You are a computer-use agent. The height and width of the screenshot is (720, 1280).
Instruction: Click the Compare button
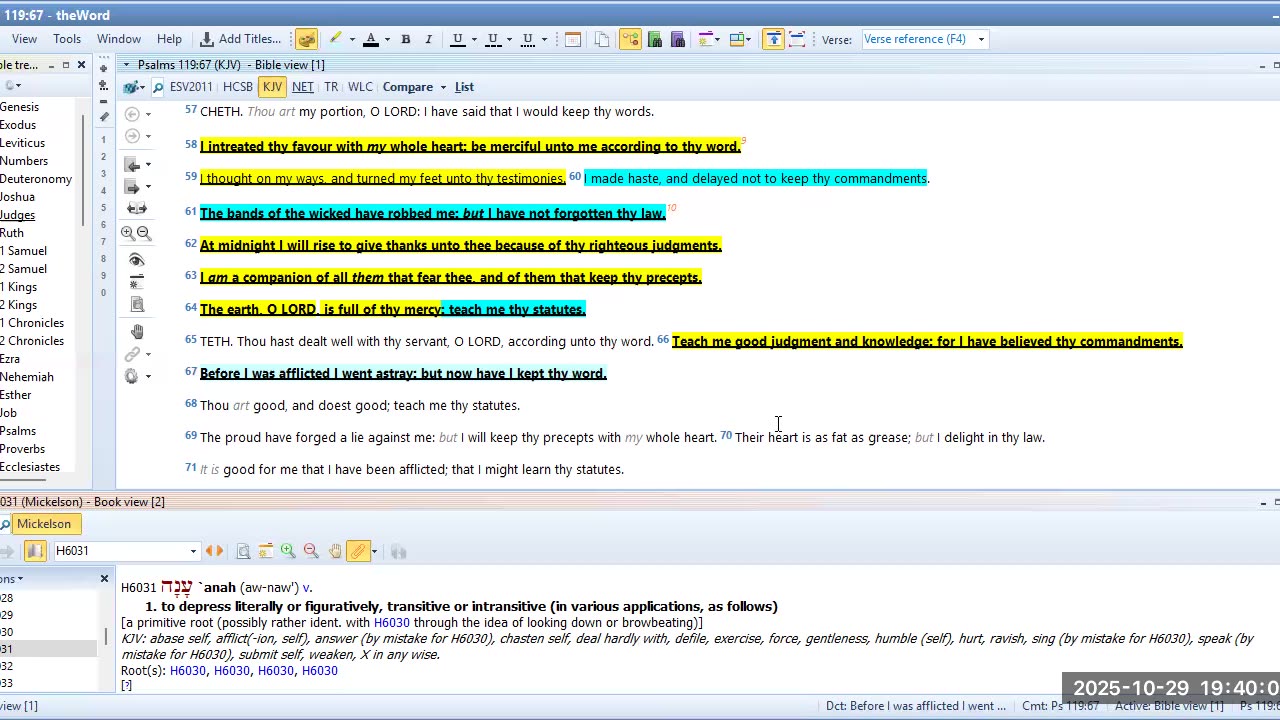408,87
